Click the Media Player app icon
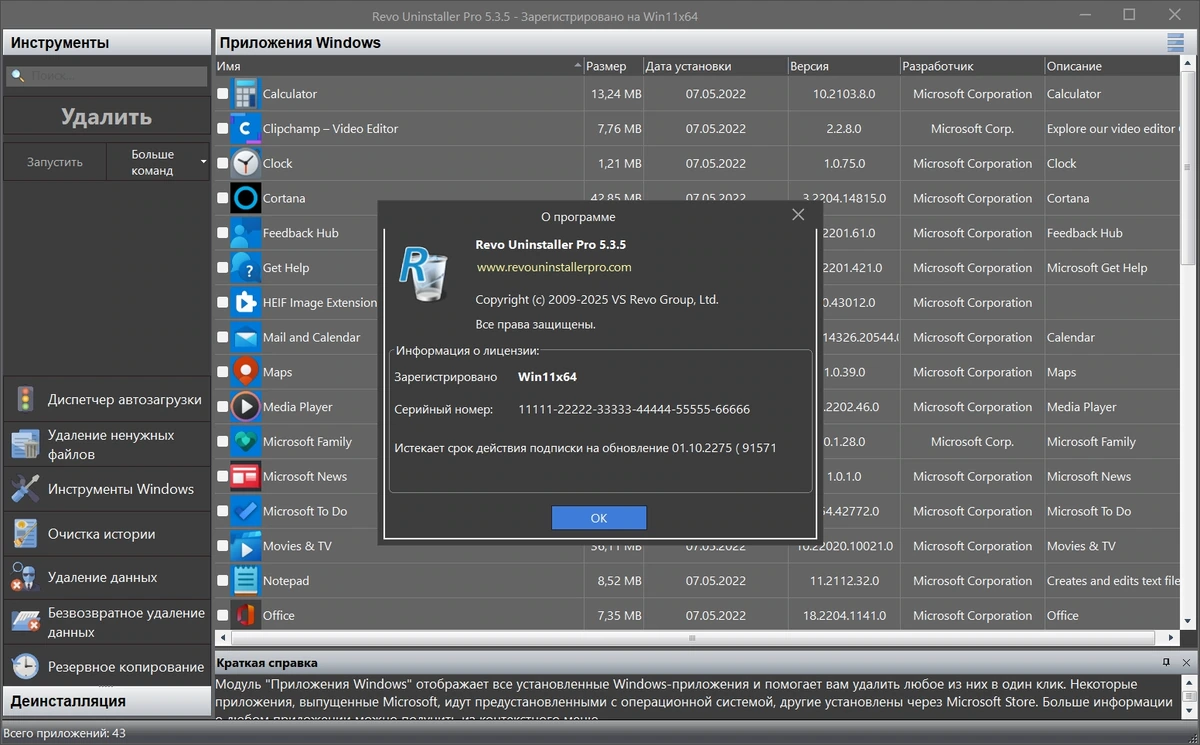 click(245, 407)
